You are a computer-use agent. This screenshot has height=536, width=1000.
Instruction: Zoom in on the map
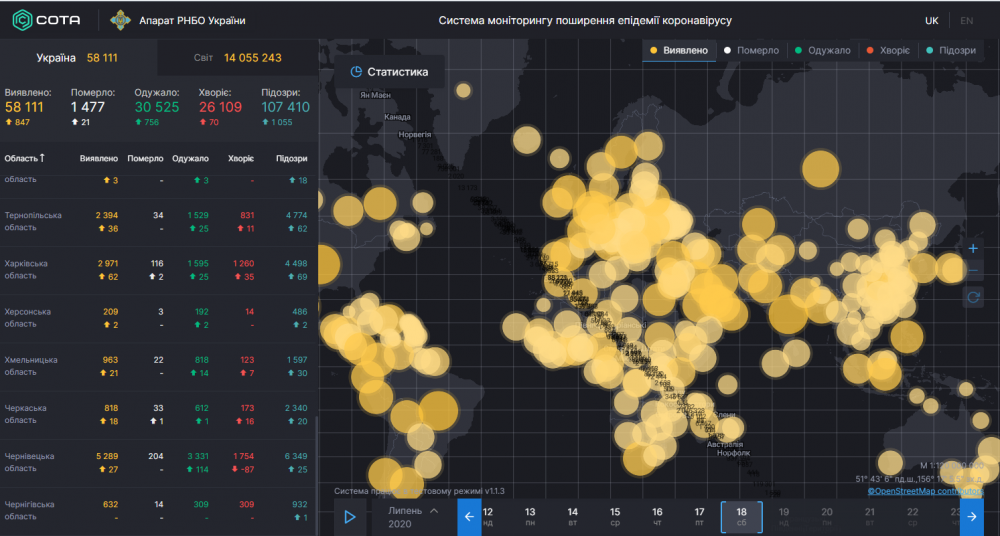[x=973, y=248]
